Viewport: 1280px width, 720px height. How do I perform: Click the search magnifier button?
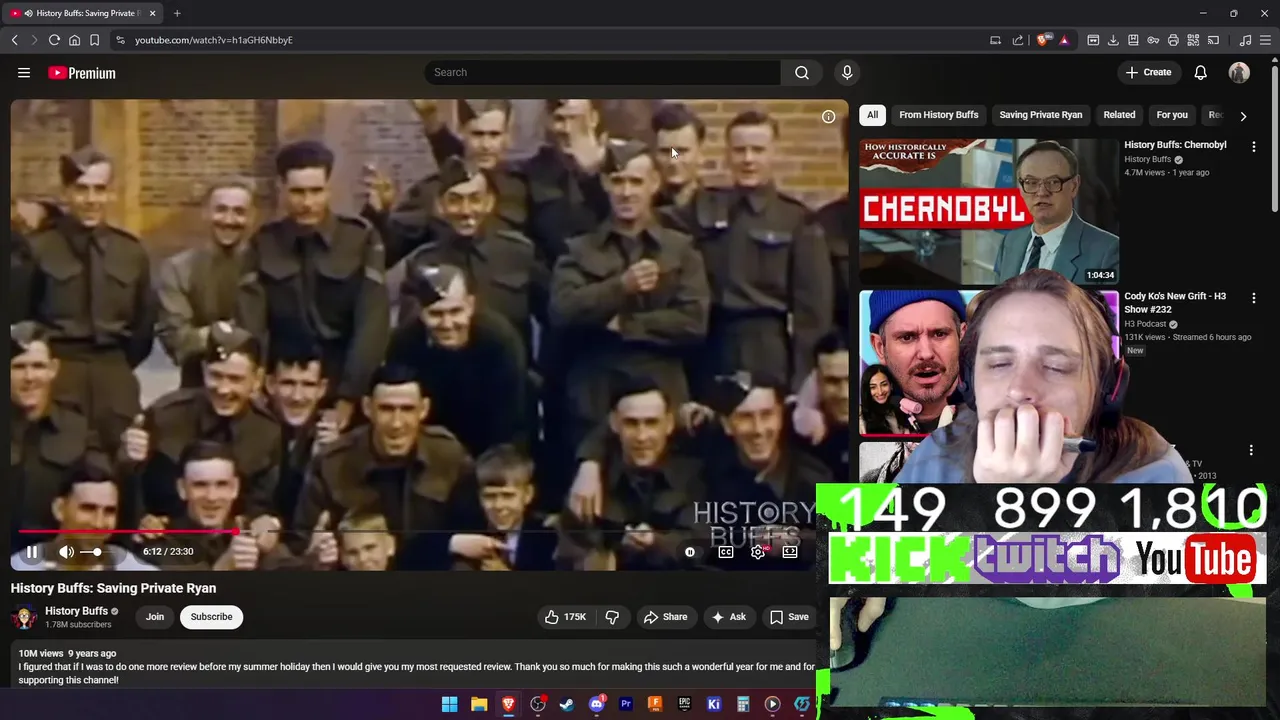pos(801,72)
